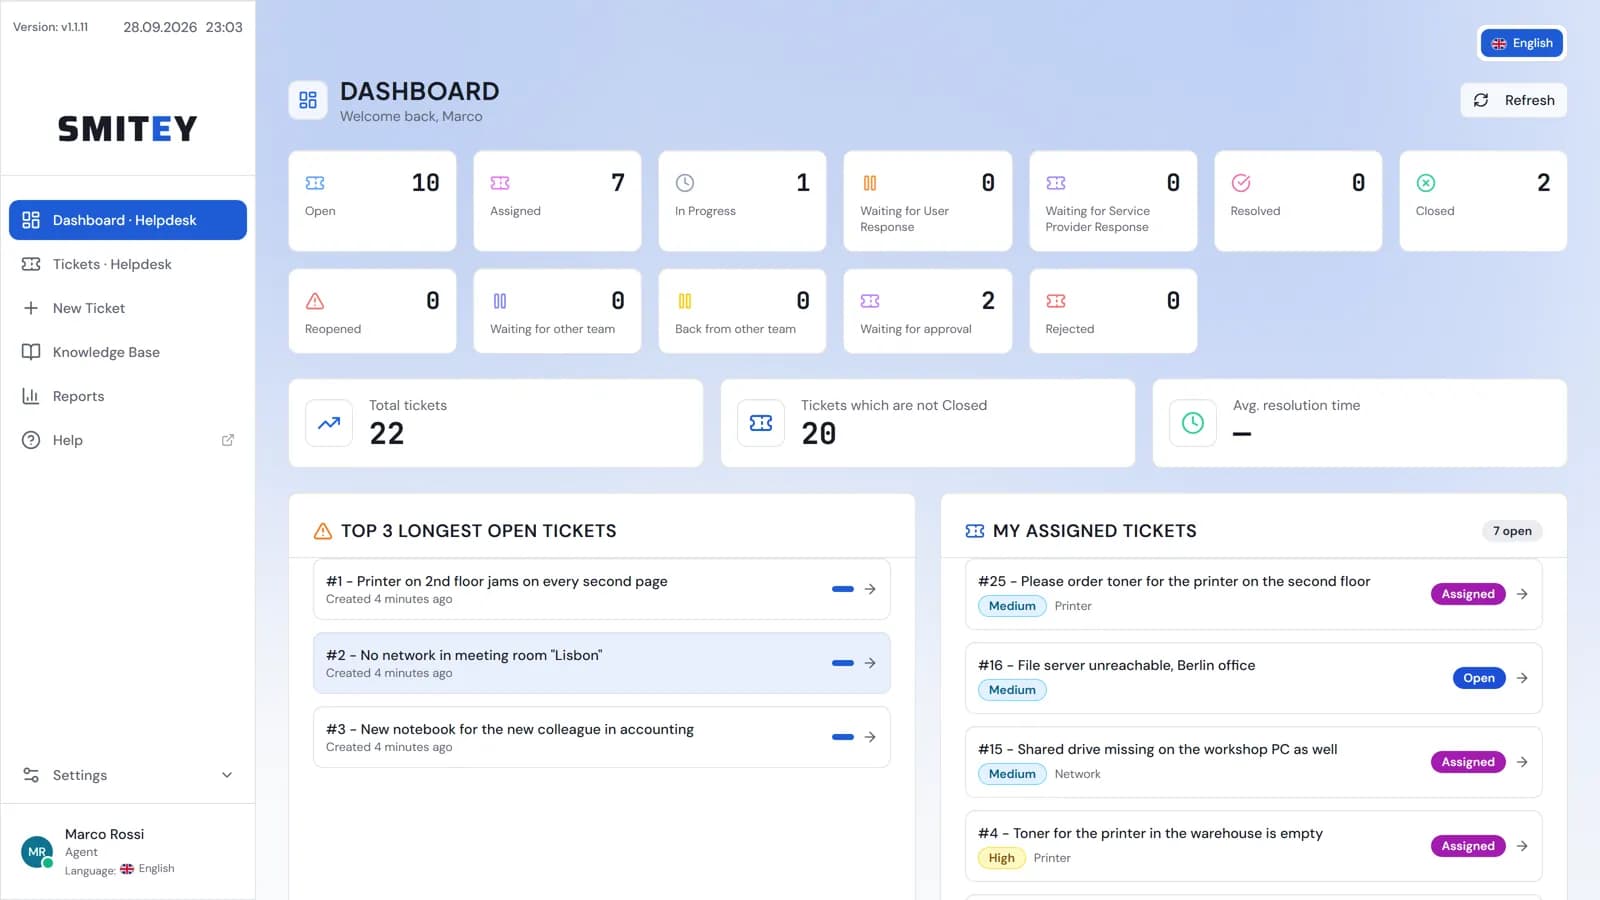Click the MR user avatar
This screenshot has width=1600, height=900.
point(37,852)
